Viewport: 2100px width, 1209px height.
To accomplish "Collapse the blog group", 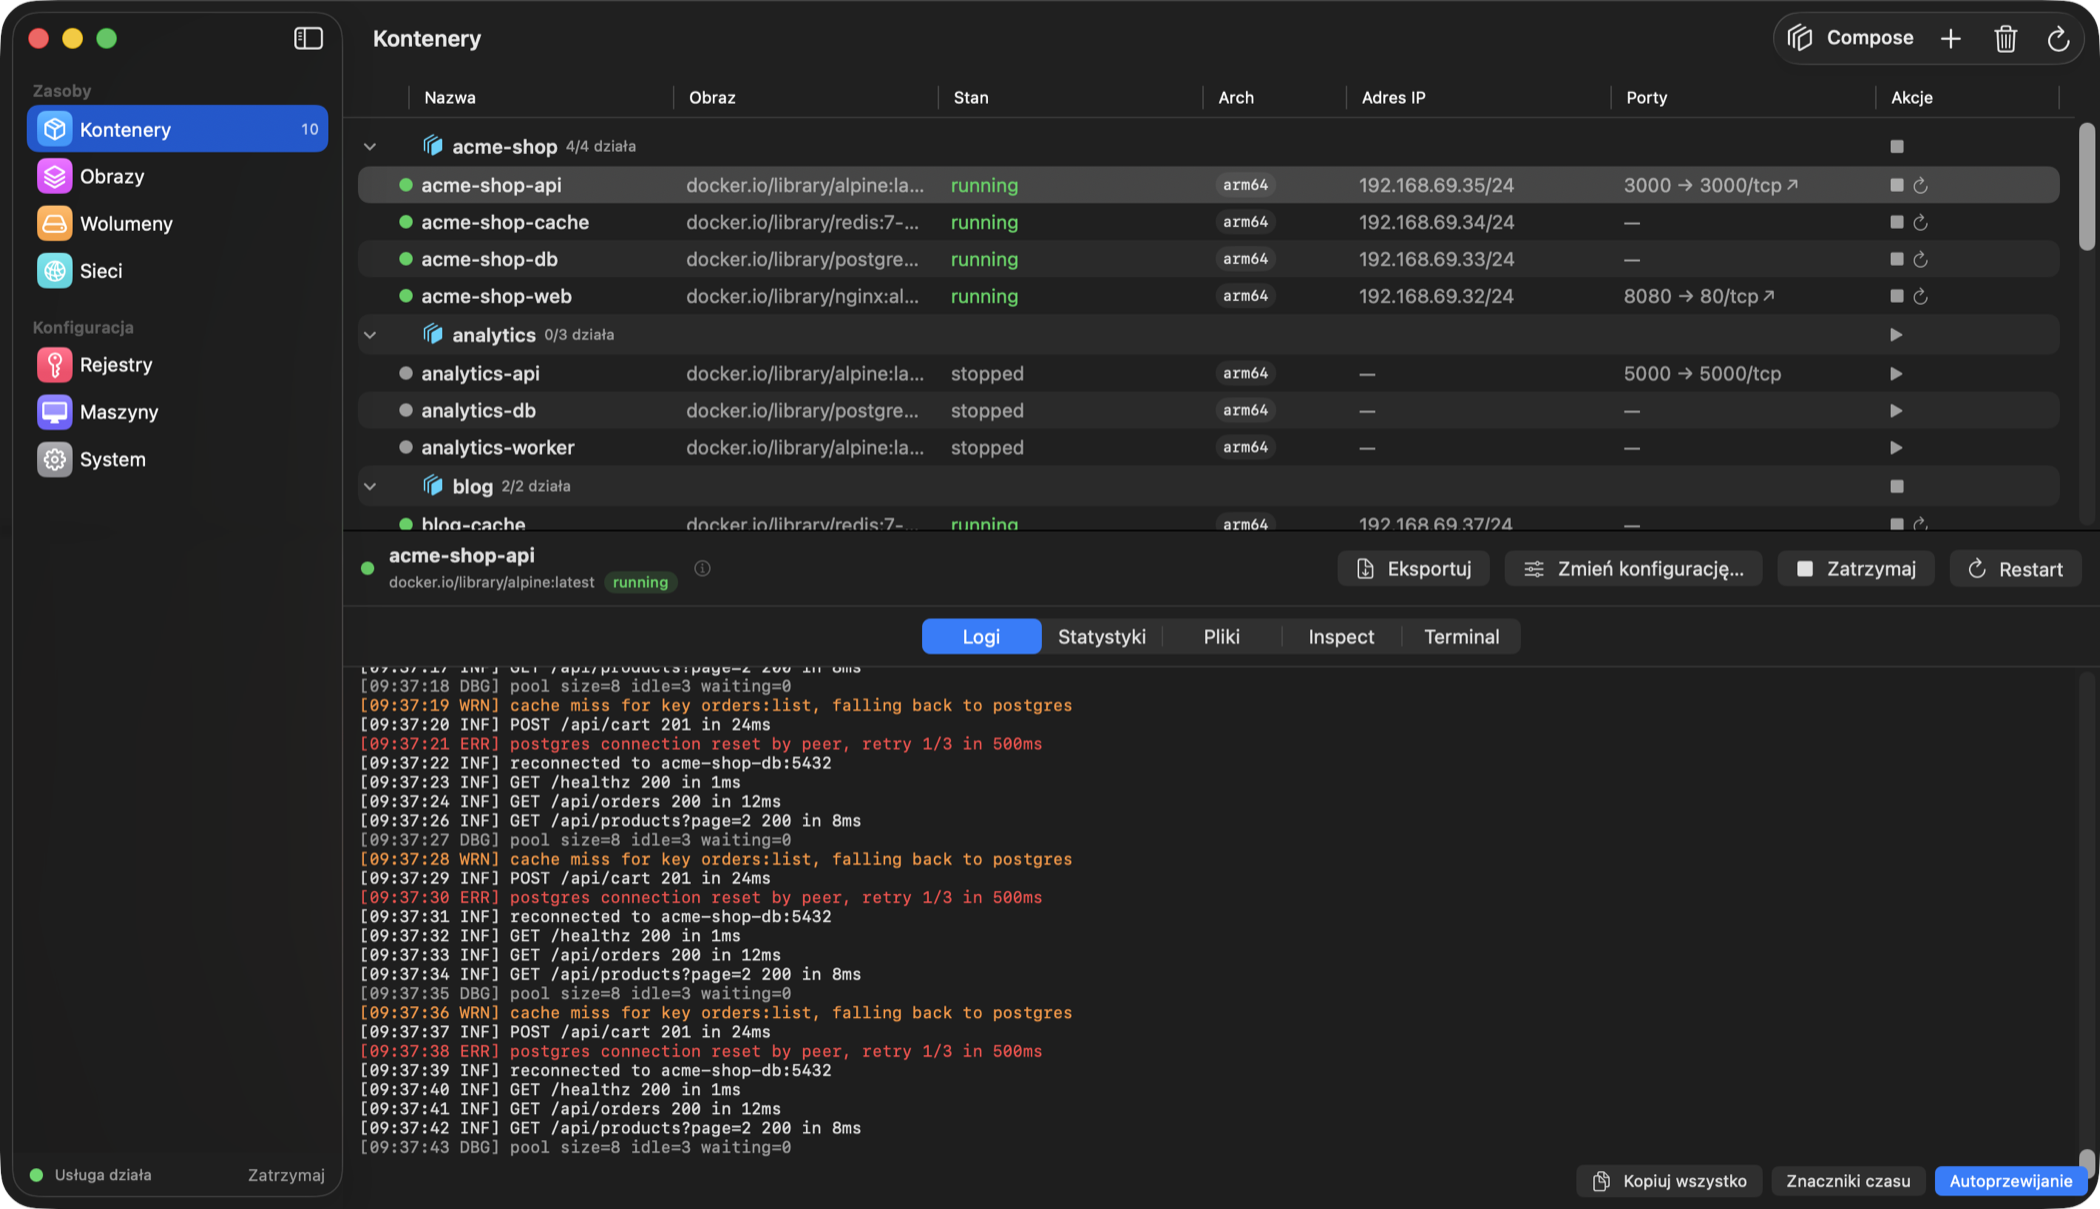I will 370,486.
